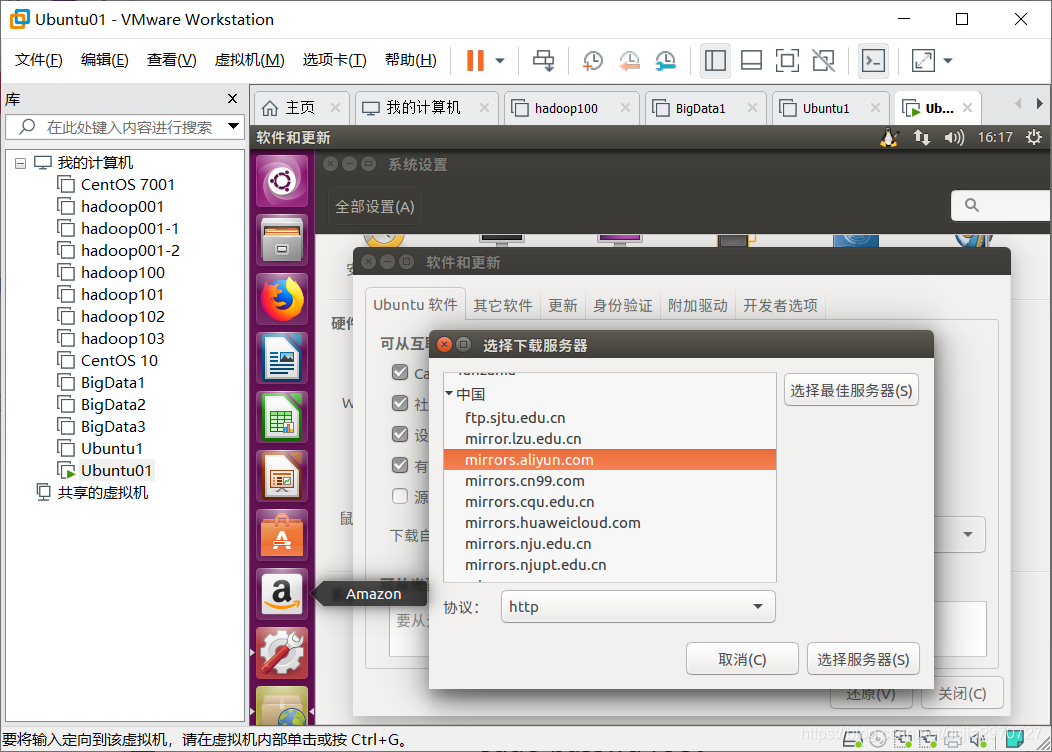Toggle the 社 community software checkbox
The image size is (1052, 752).
click(400, 403)
